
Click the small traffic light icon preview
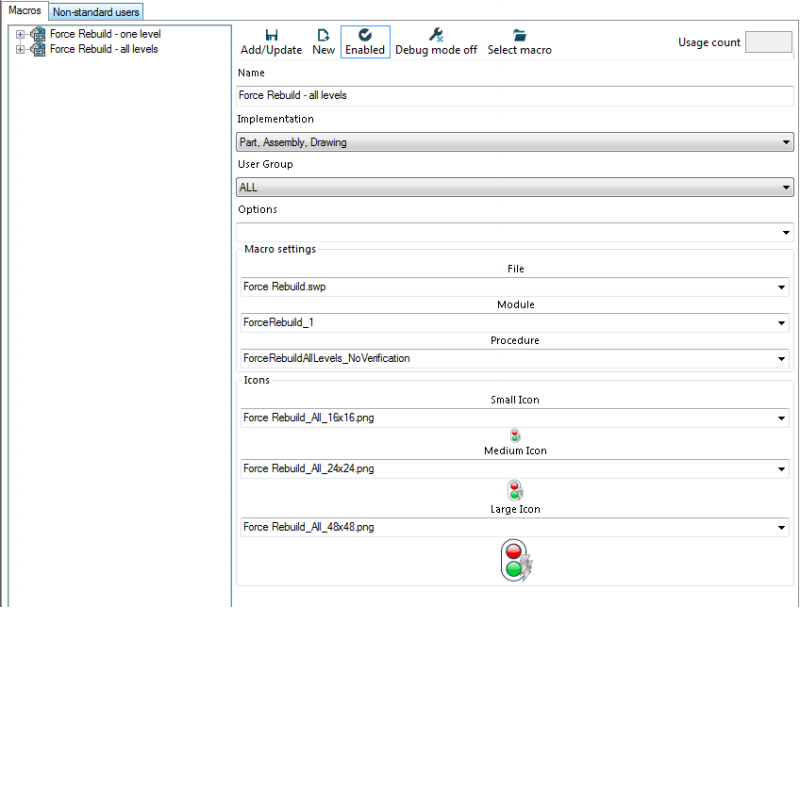coord(515,436)
